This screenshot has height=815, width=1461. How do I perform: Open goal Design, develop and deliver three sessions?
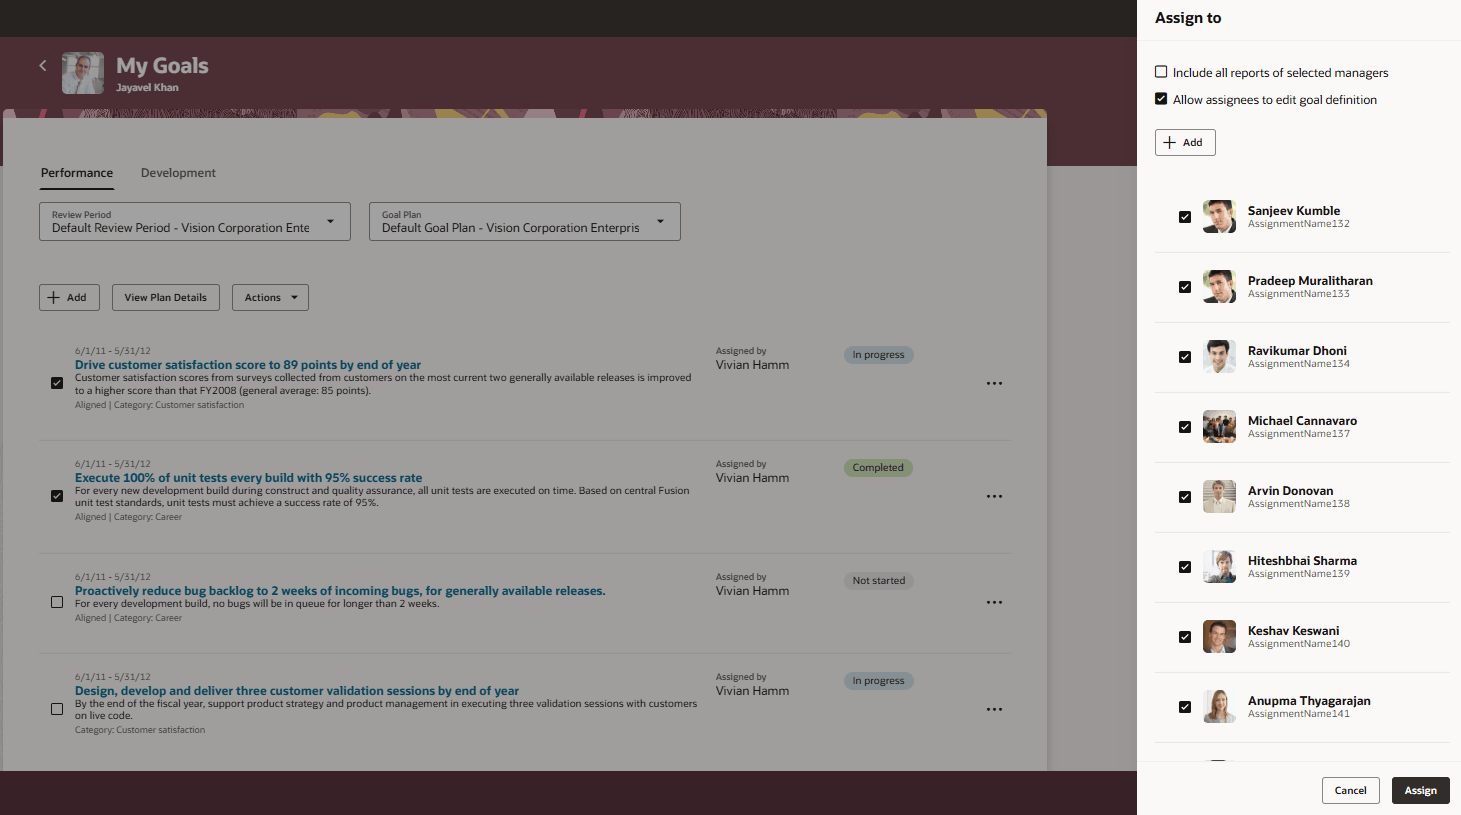point(297,691)
